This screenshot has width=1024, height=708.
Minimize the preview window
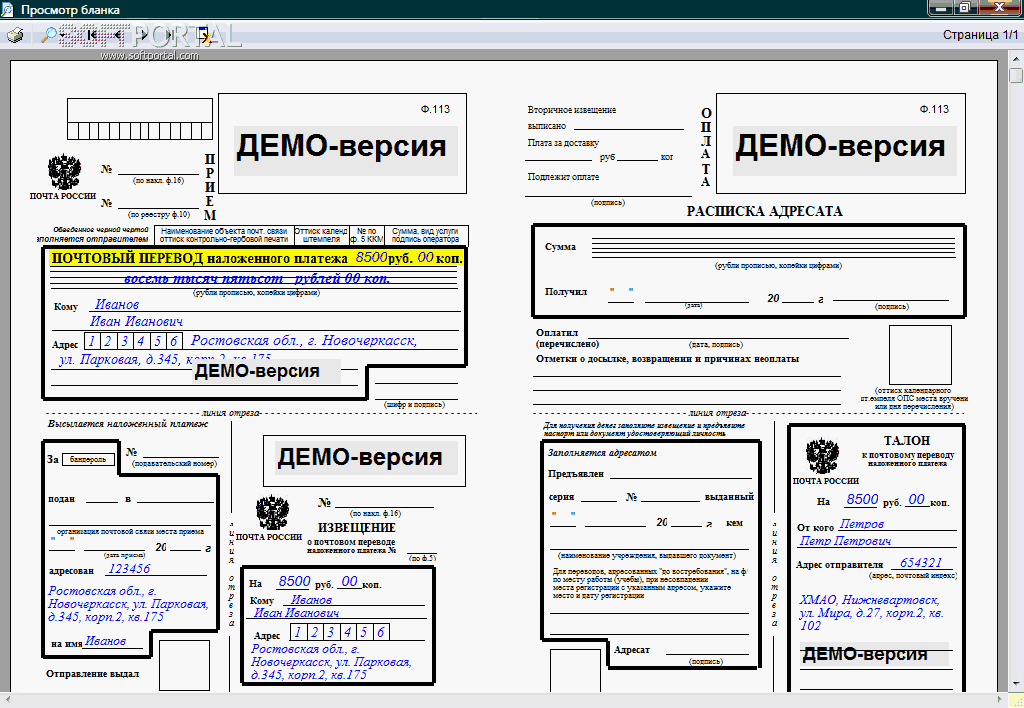coord(941,8)
